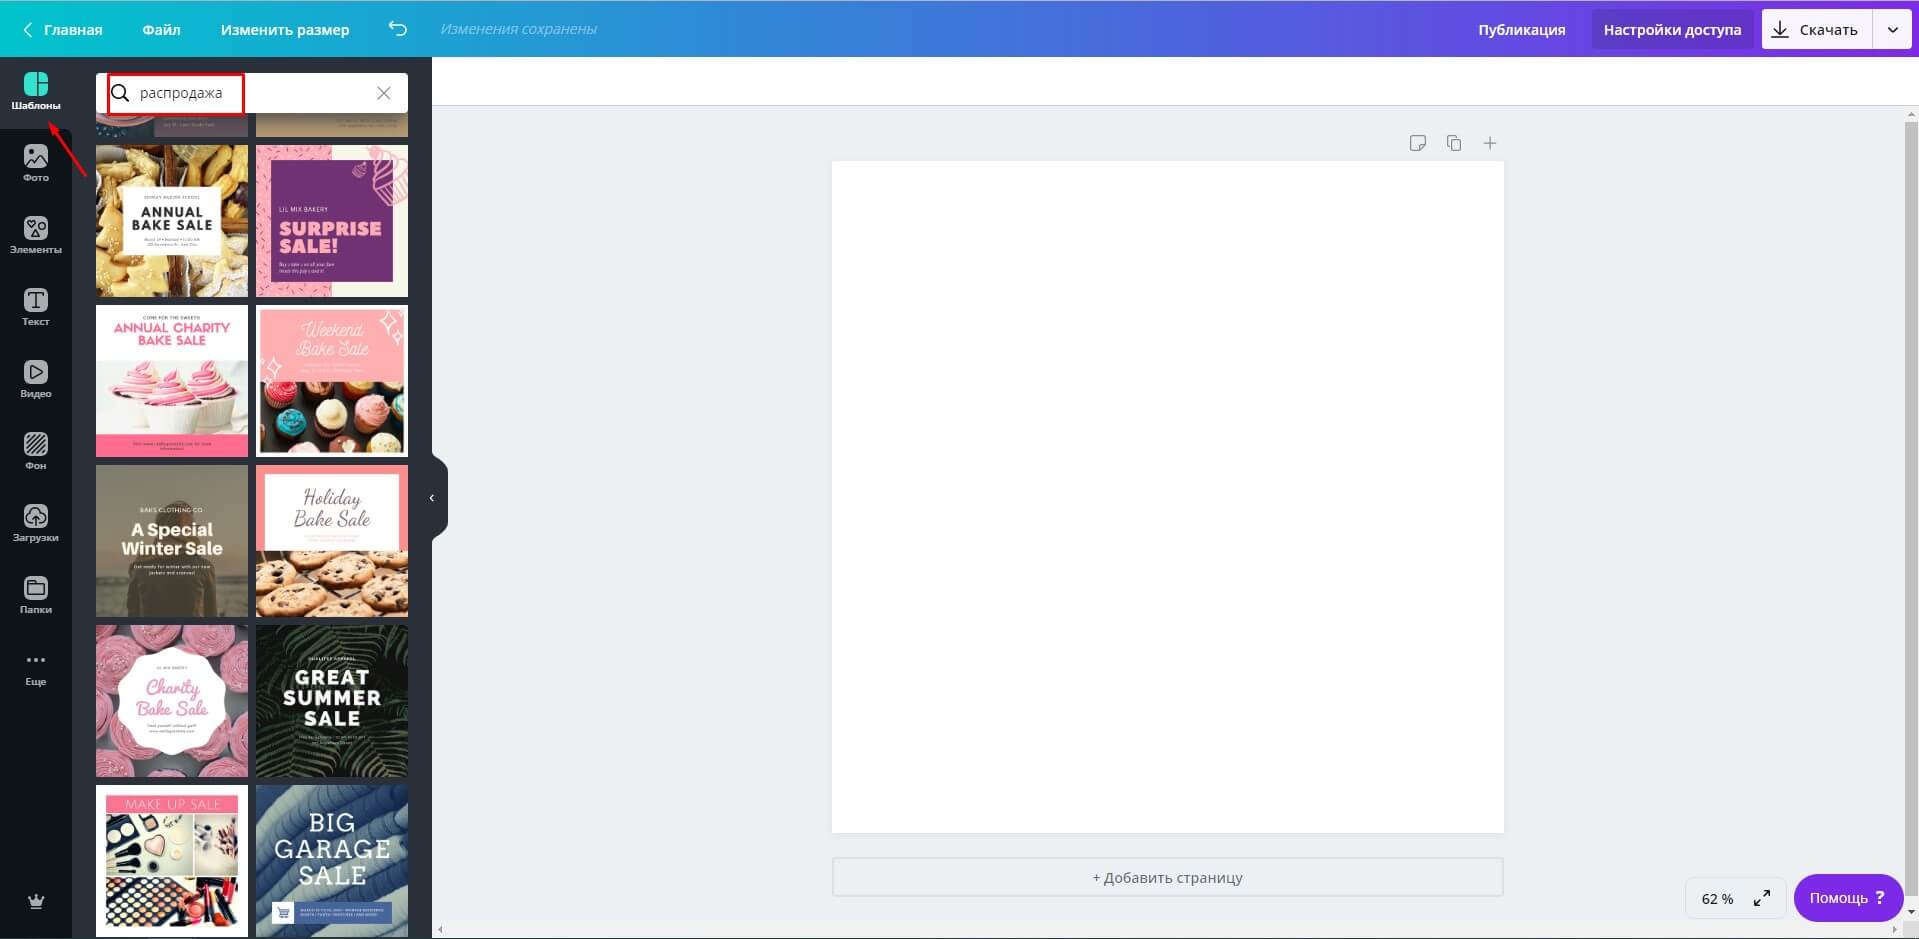Select the Annual Bake Sale template

click(172, 221)
